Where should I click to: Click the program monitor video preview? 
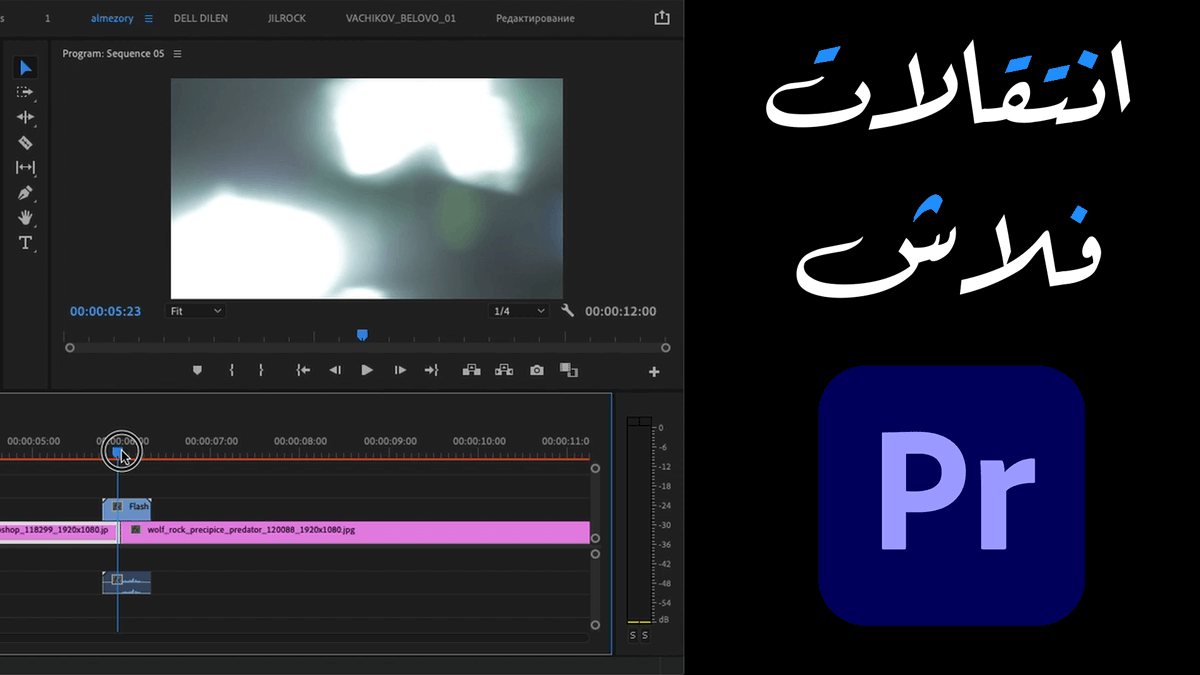pyautogui.click(x=367, y=188)
